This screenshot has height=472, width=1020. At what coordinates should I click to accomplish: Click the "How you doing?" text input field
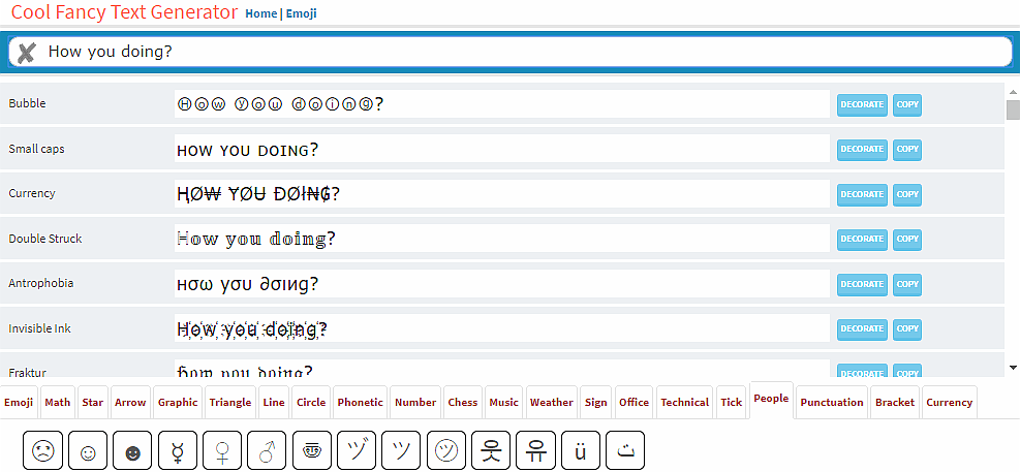pyautogui.click(x=520, y=52)
